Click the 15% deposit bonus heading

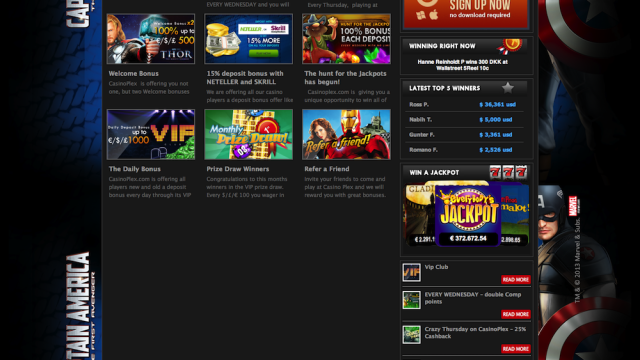click(x=245, y=78)
